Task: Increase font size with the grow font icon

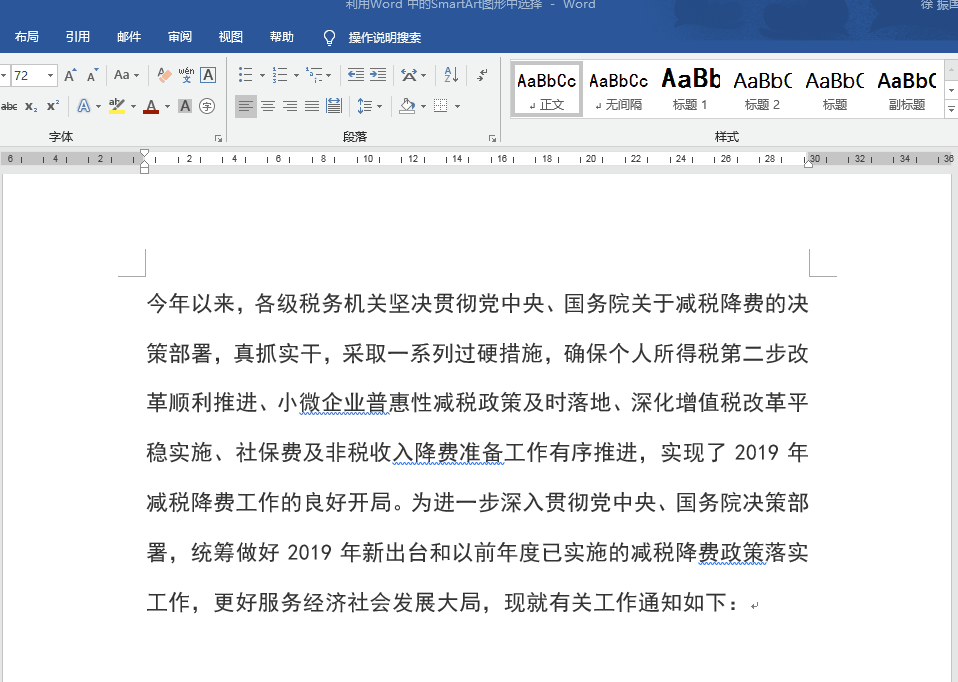Action: [70, 75]
